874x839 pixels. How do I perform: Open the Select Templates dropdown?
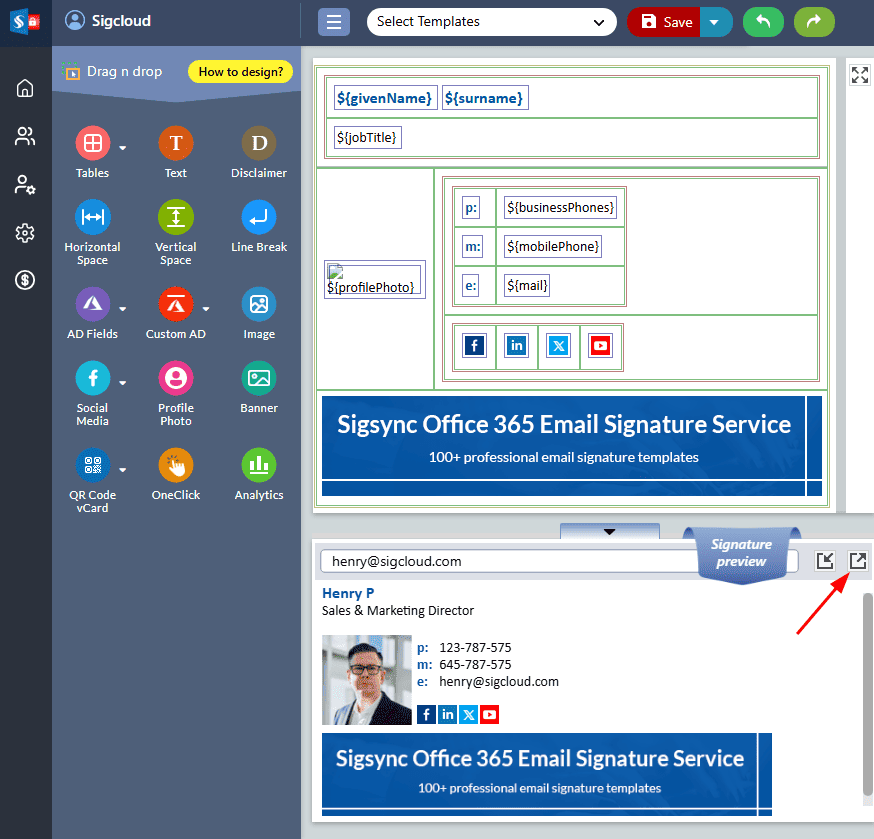(491, 22)
